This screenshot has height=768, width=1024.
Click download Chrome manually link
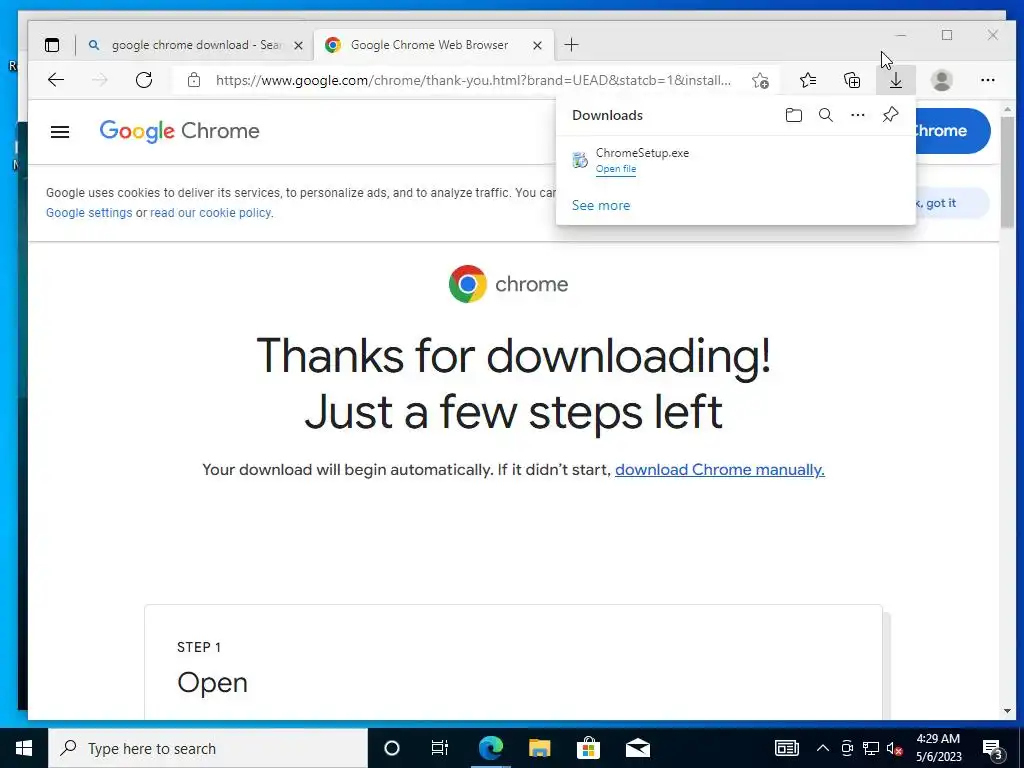pos(720,470)
